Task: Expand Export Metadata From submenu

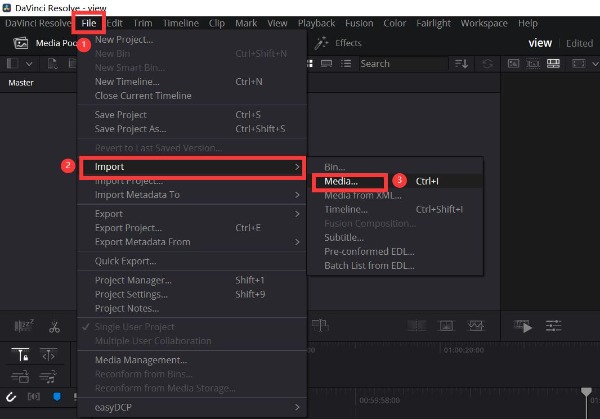Action: pyautogui.click(x=192, y=242)
